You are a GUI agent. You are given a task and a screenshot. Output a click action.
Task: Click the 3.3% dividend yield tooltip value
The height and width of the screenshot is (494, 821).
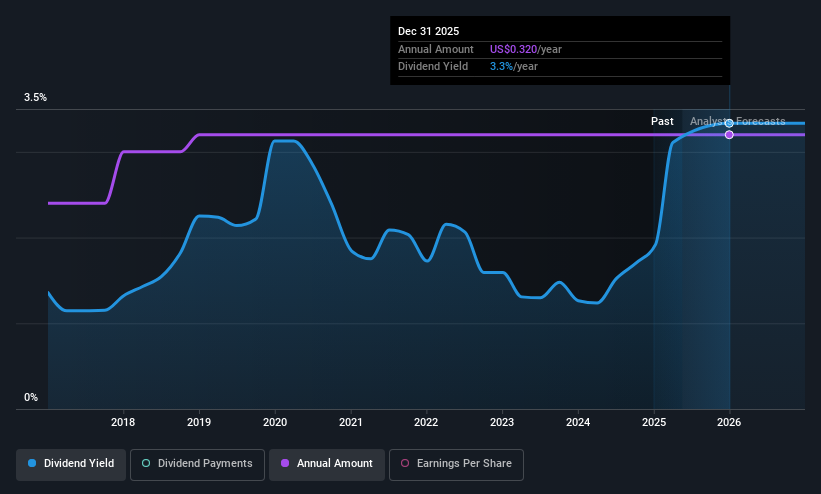coord(501,67)
